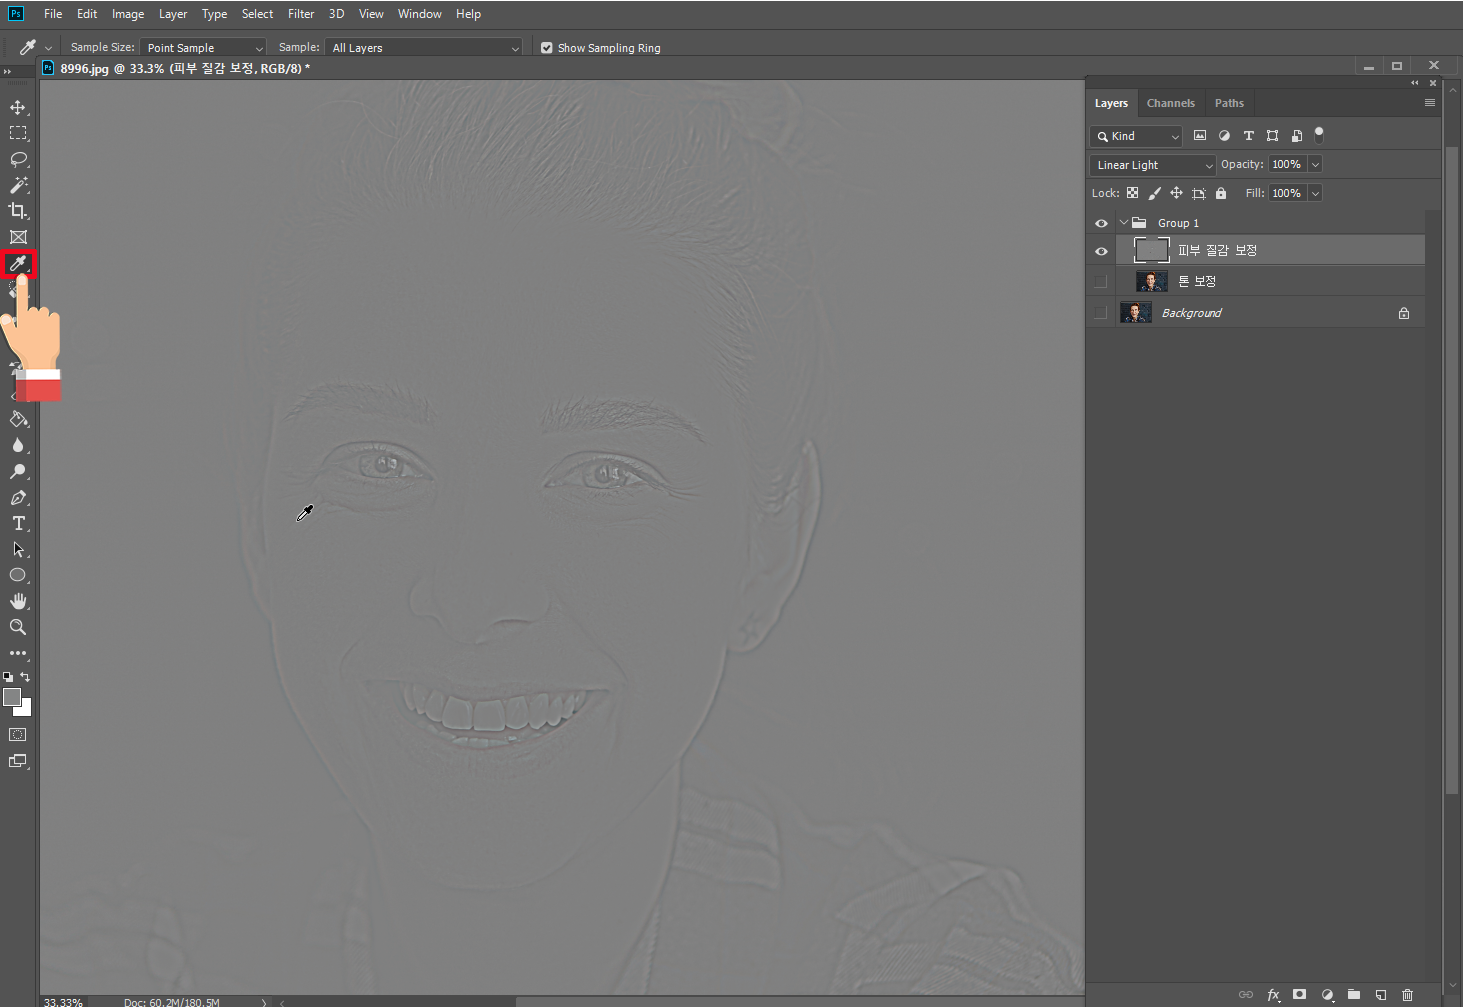1473x1007 pixels.
Task: Add a layer mask
Action: (x=1299, y=994)
